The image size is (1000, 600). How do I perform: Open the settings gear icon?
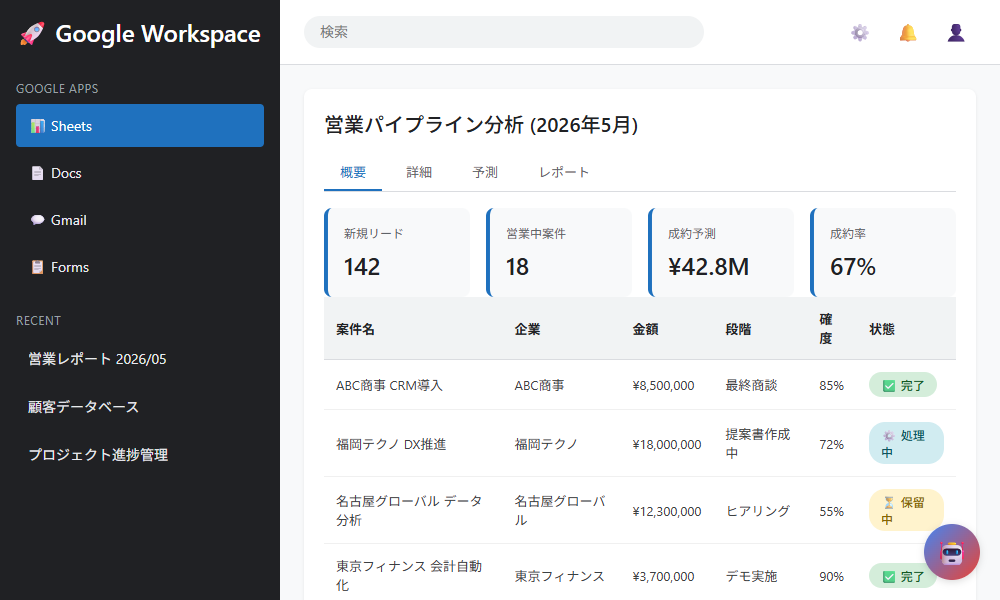click(860, 33)
